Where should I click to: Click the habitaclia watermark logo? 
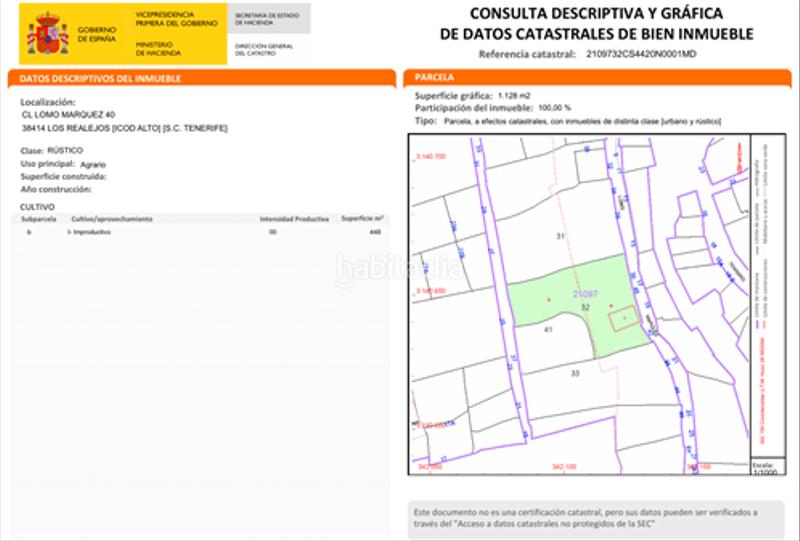(398, 270)
